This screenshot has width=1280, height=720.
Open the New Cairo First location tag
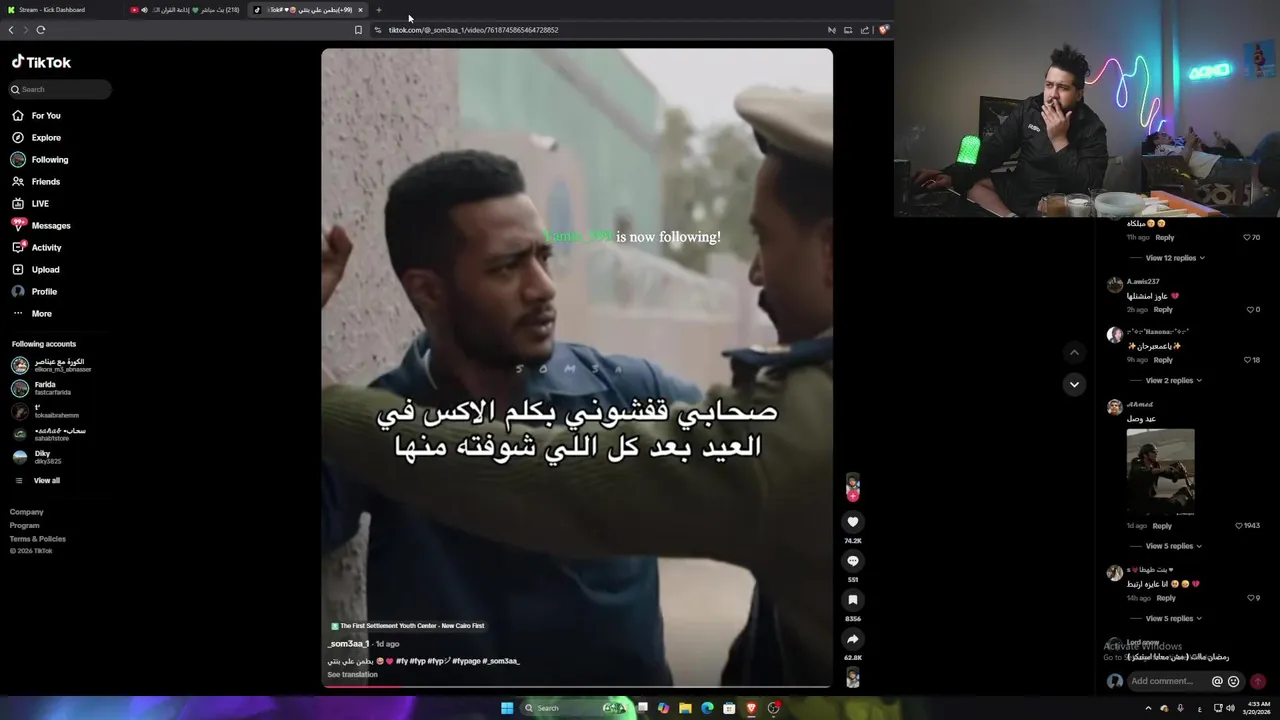point(408,626)
